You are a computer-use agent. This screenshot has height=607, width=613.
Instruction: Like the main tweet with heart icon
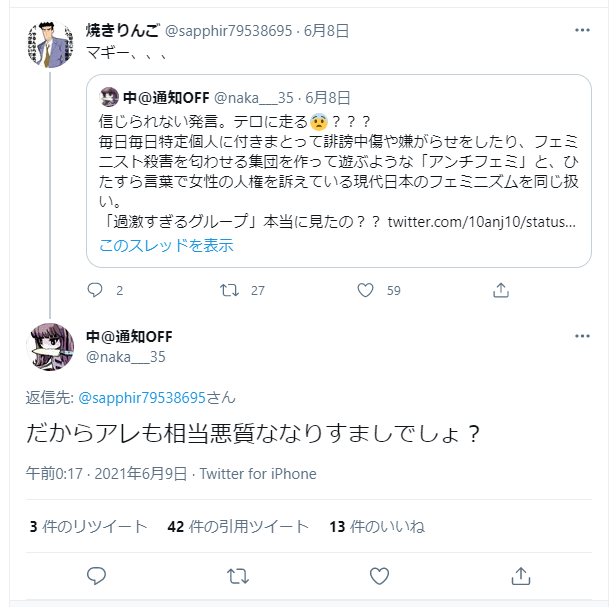379,576
